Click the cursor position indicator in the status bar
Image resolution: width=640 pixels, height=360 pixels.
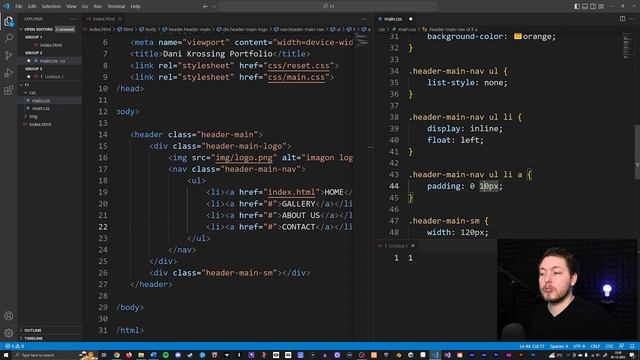[x=532, y=346]
